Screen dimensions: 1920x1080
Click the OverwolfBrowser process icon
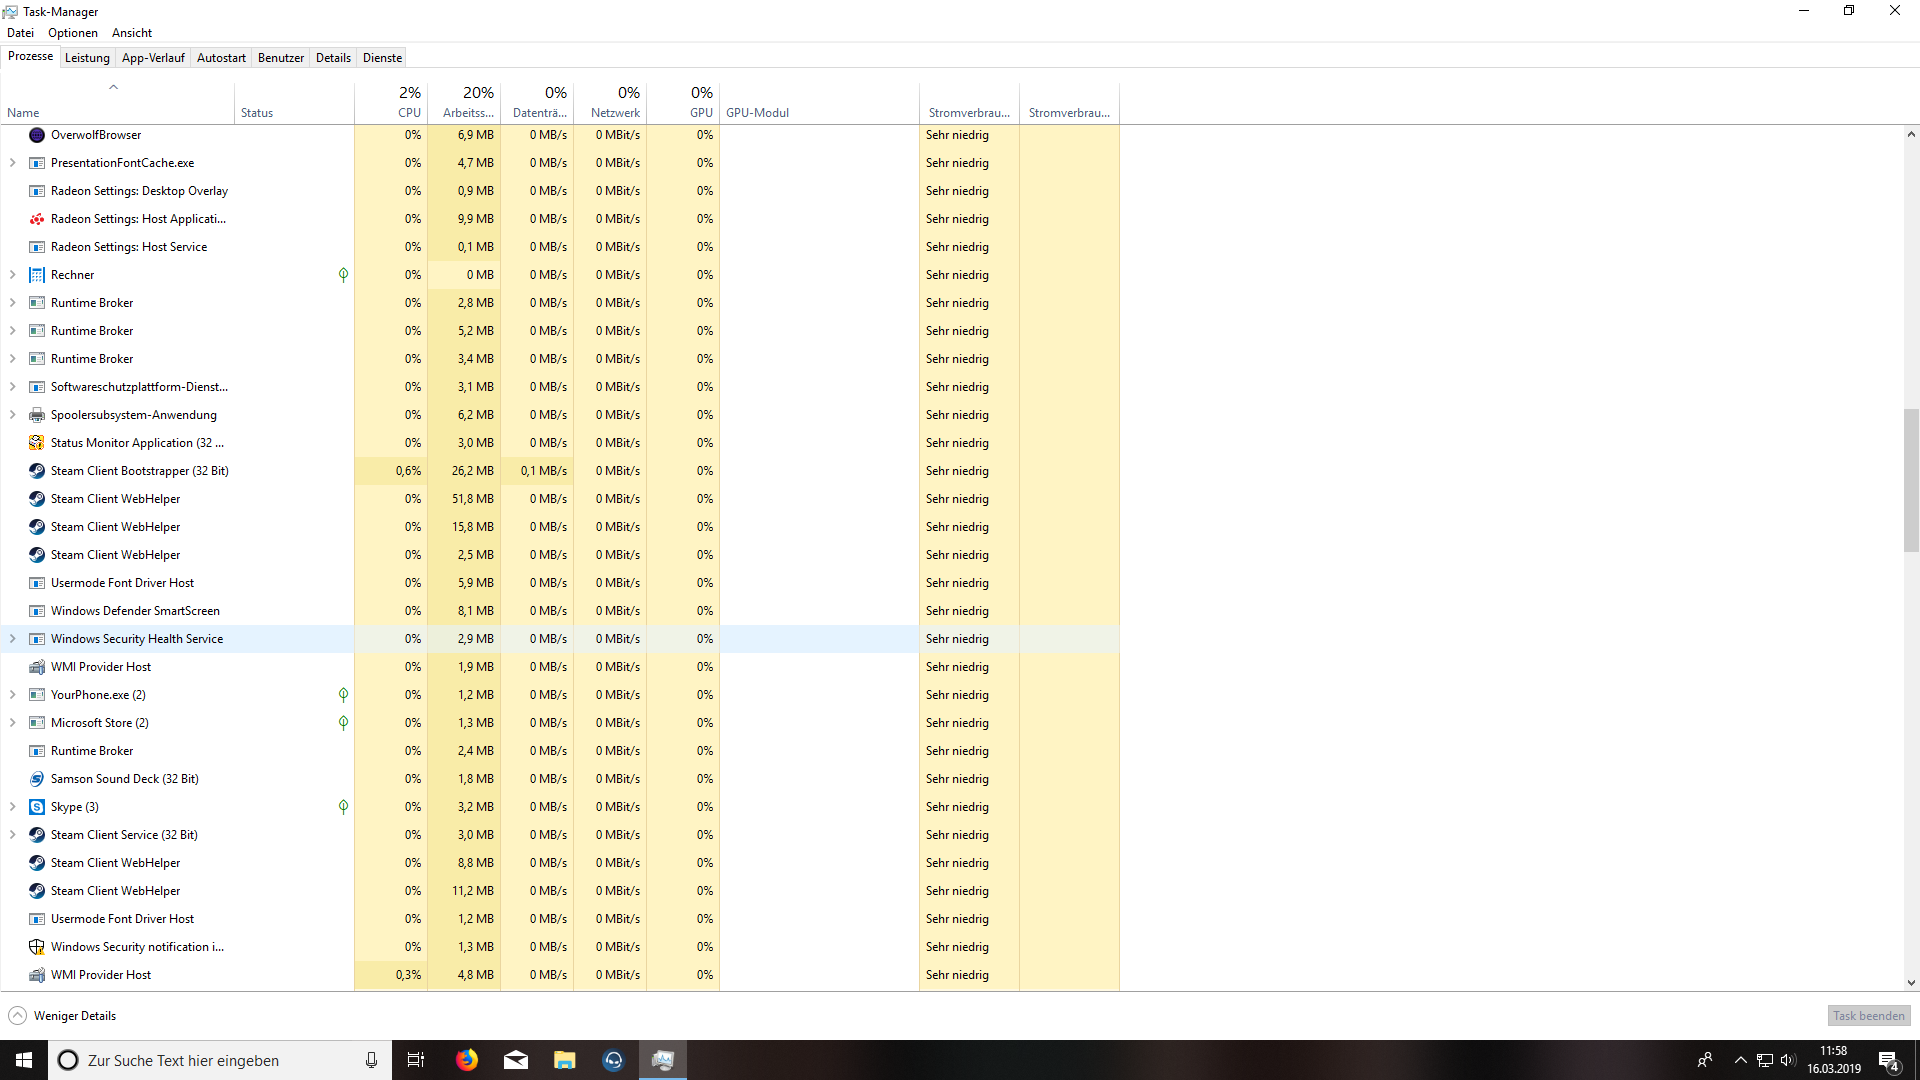pyautogui.click(x=37, y=135)
